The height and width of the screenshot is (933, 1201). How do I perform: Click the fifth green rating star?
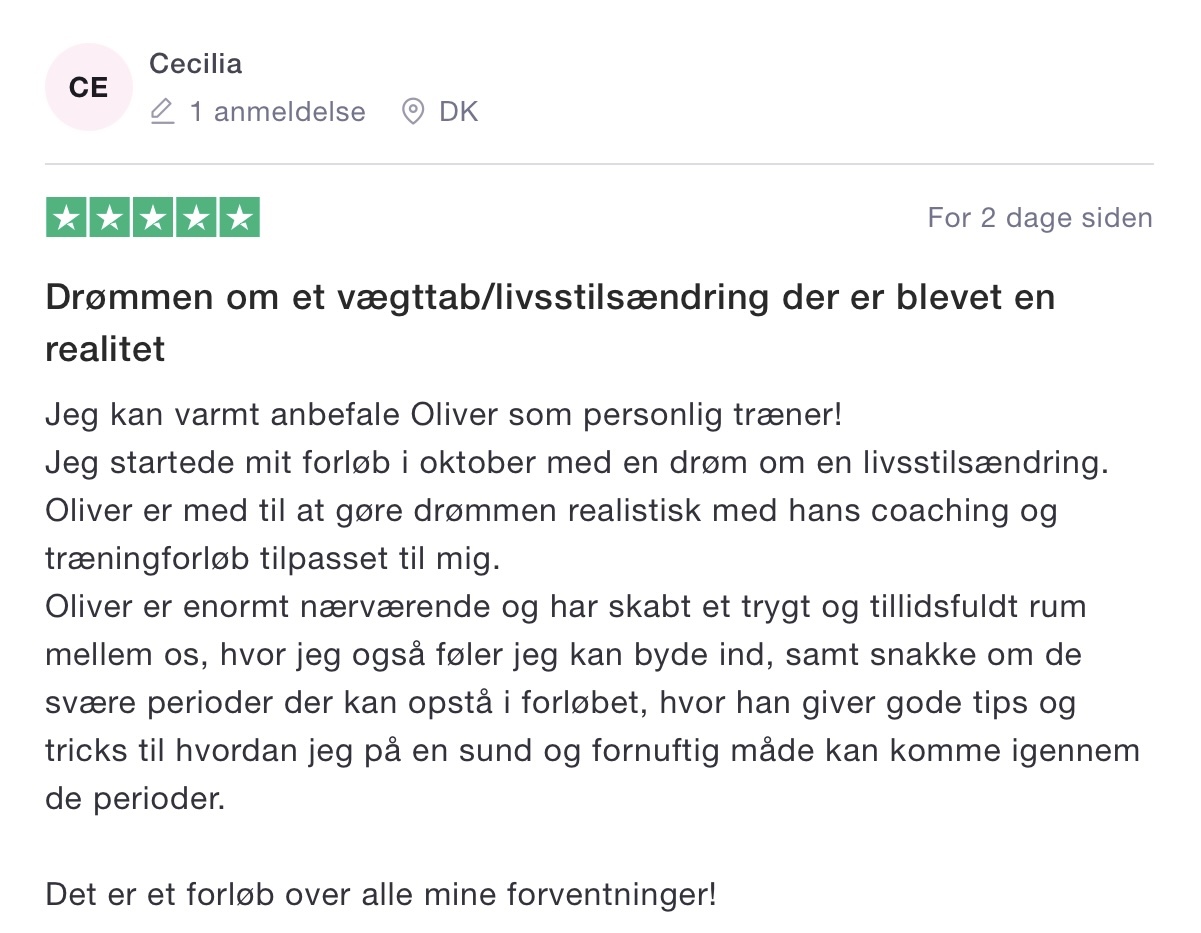click(x=239, y=218)
